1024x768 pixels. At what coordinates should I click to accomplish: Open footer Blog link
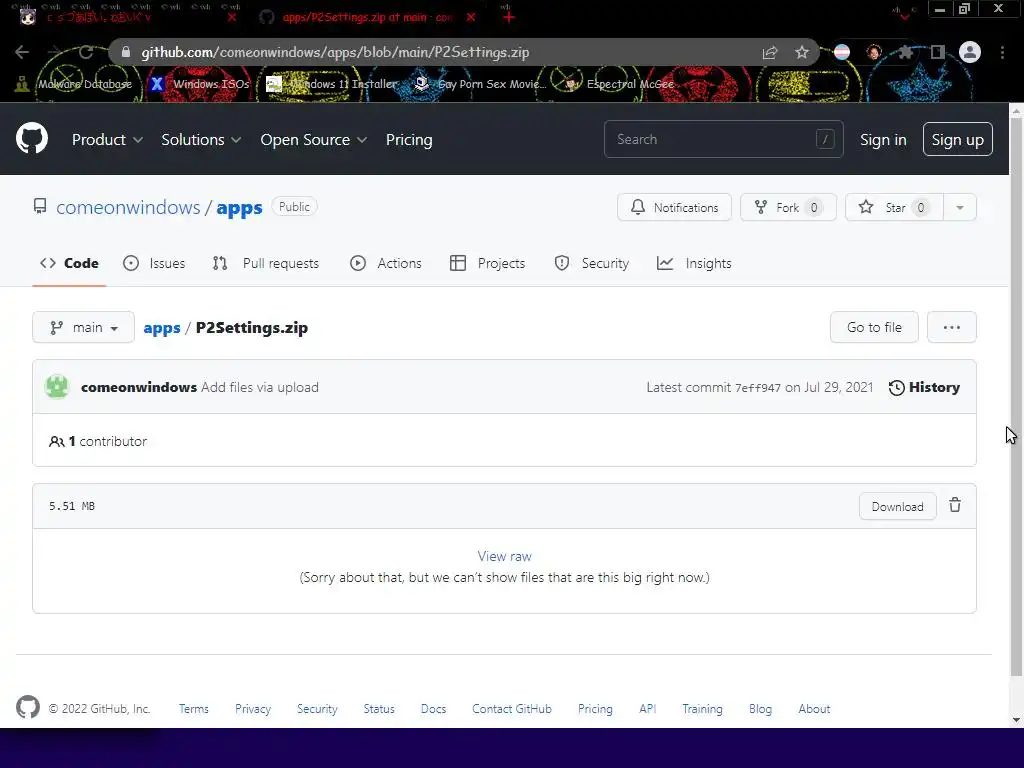[760, 709]
